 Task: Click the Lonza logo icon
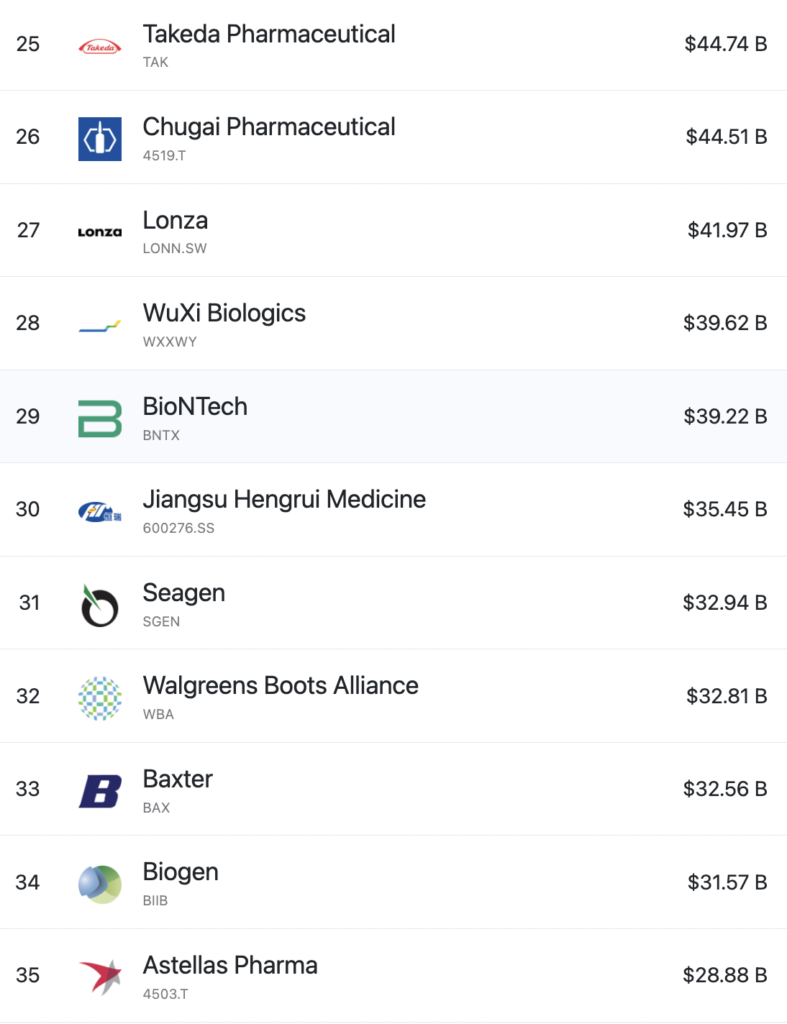pyautogui.click(x=100, y=232)
